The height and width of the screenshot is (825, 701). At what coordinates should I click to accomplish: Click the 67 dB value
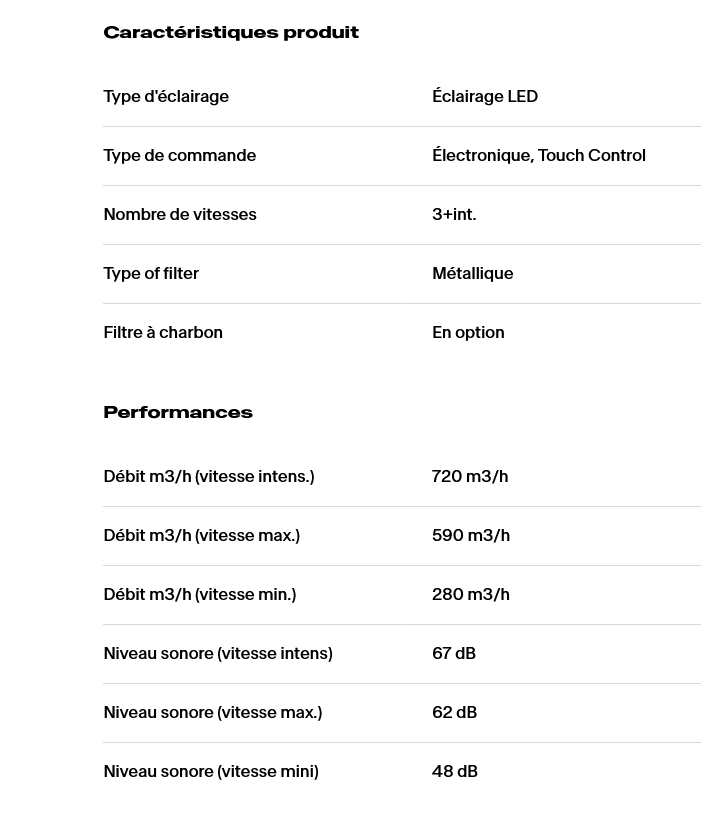(x=454, y=653)
